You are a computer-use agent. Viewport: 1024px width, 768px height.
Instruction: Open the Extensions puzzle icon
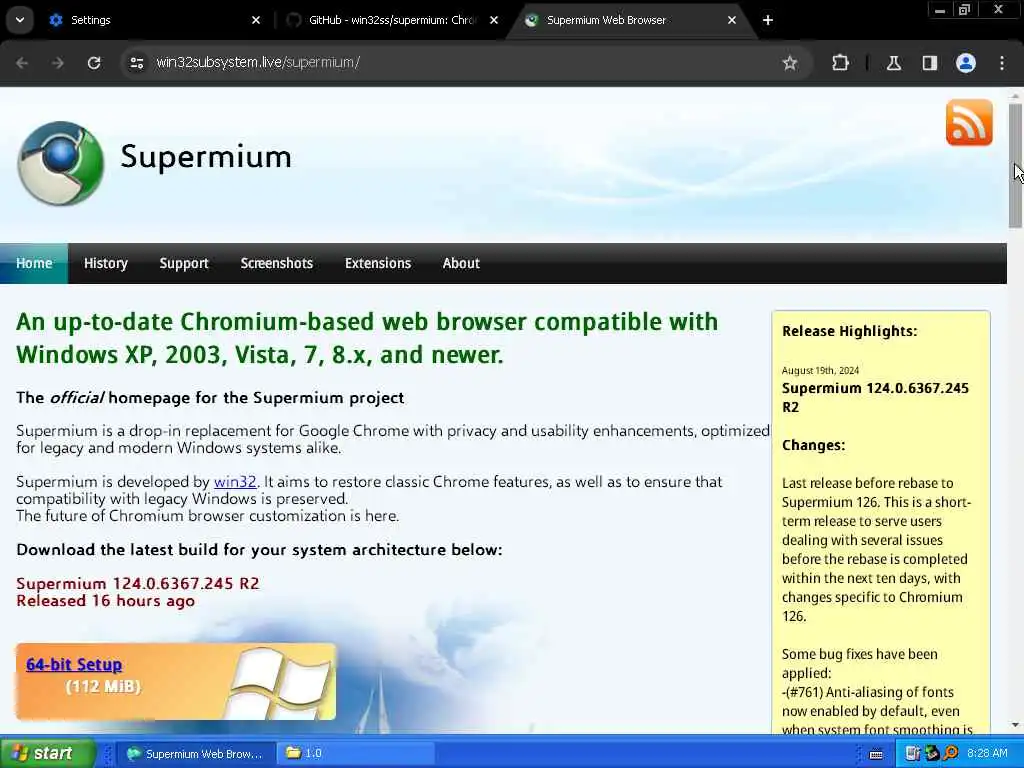point(840,63)
